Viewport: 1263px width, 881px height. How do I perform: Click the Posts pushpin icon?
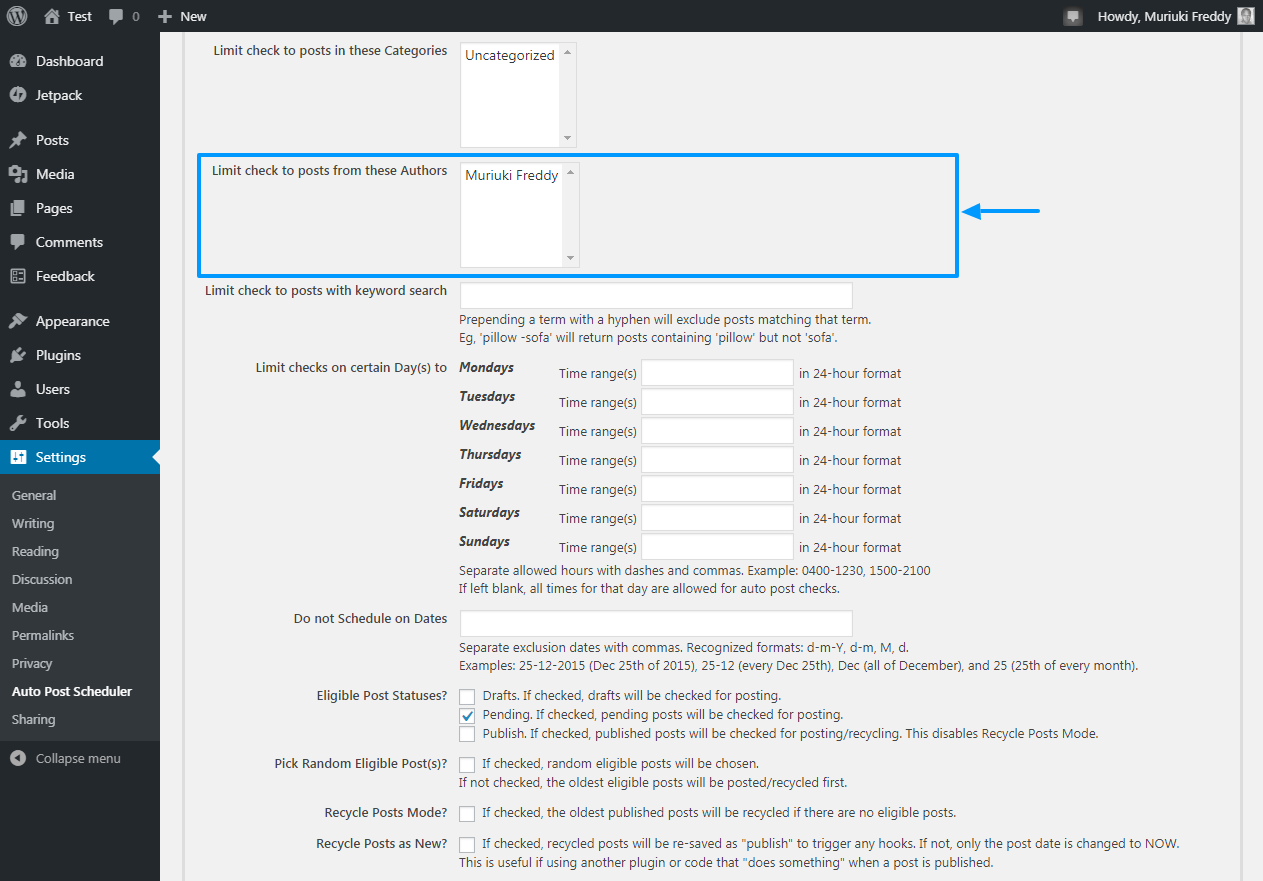[18, 140]
